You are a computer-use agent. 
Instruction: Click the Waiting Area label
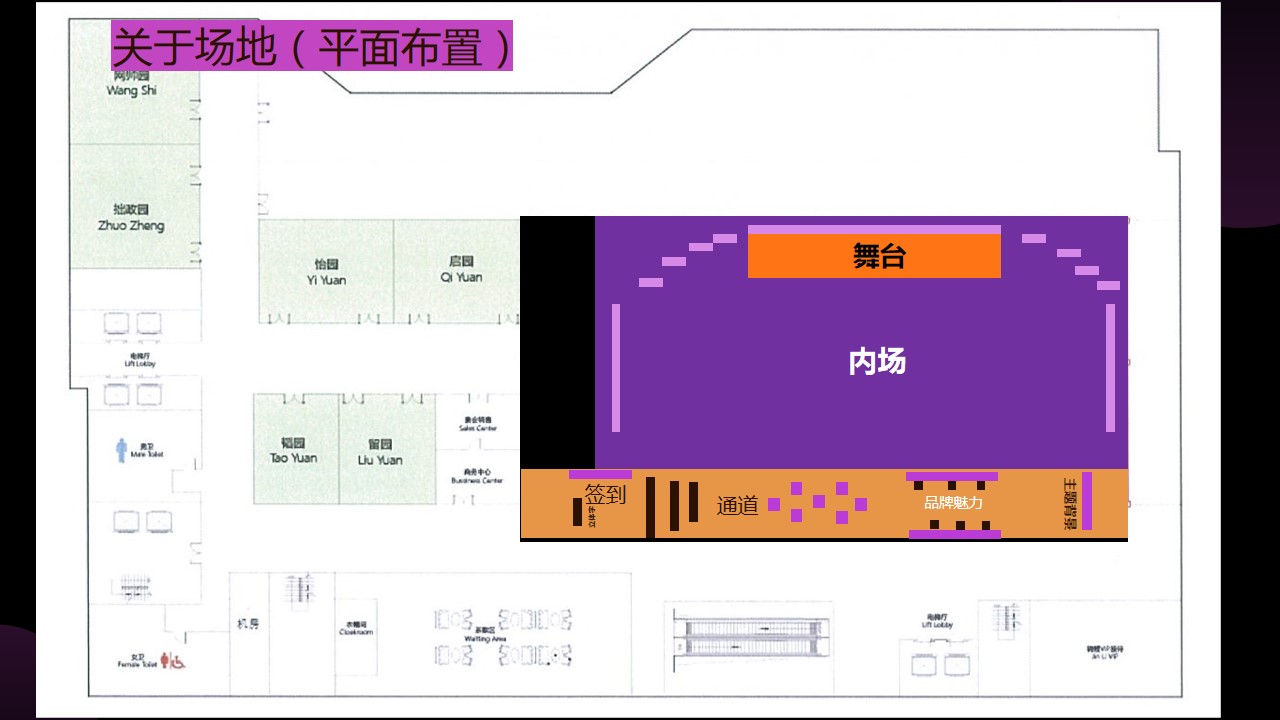click(485, 634)
